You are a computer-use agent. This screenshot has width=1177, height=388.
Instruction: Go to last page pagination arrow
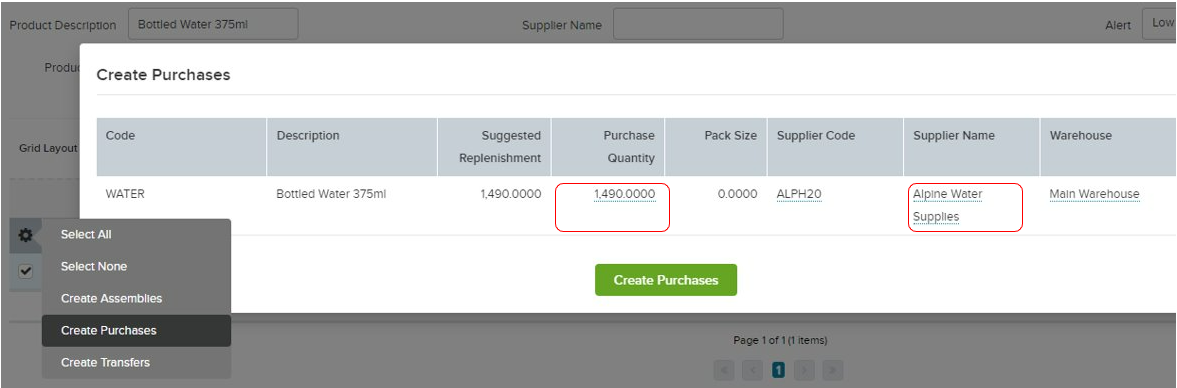pos(832,369)
